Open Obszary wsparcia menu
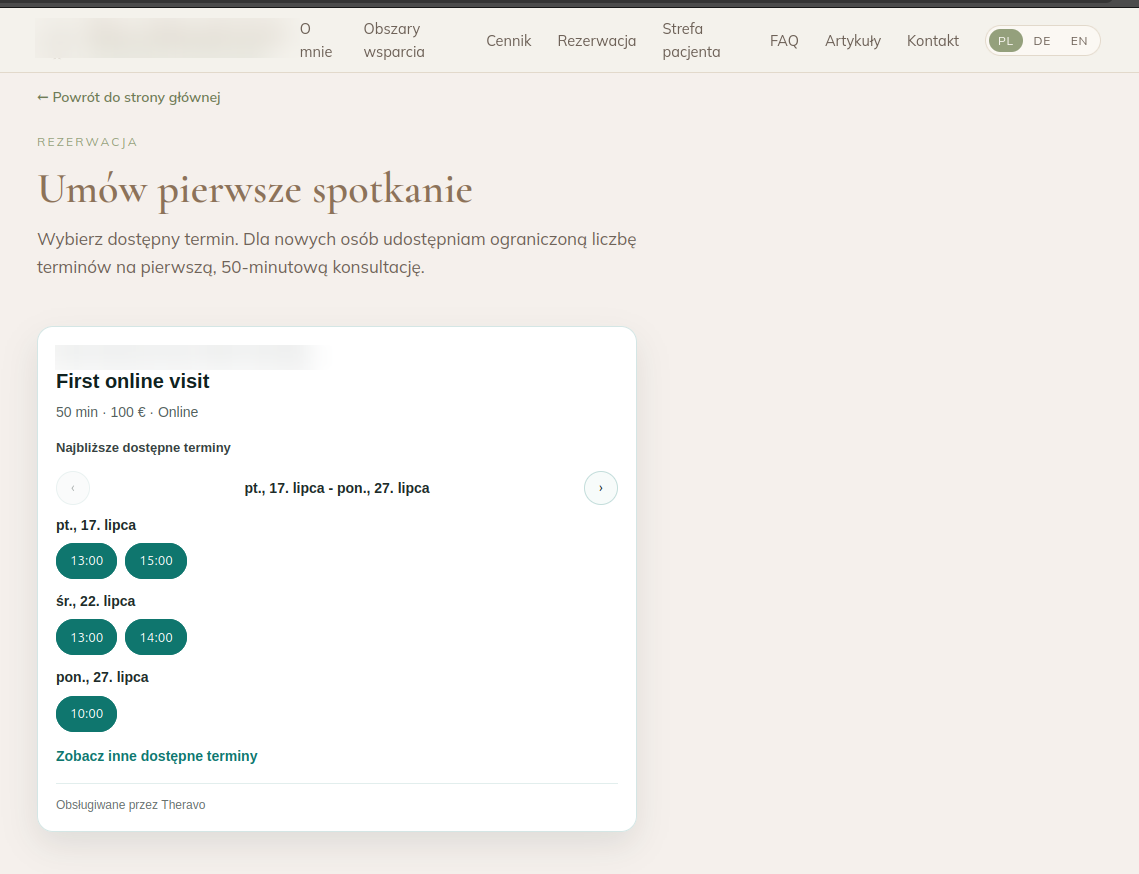Screen dimensions: 1139x874 tap(394, 41)
